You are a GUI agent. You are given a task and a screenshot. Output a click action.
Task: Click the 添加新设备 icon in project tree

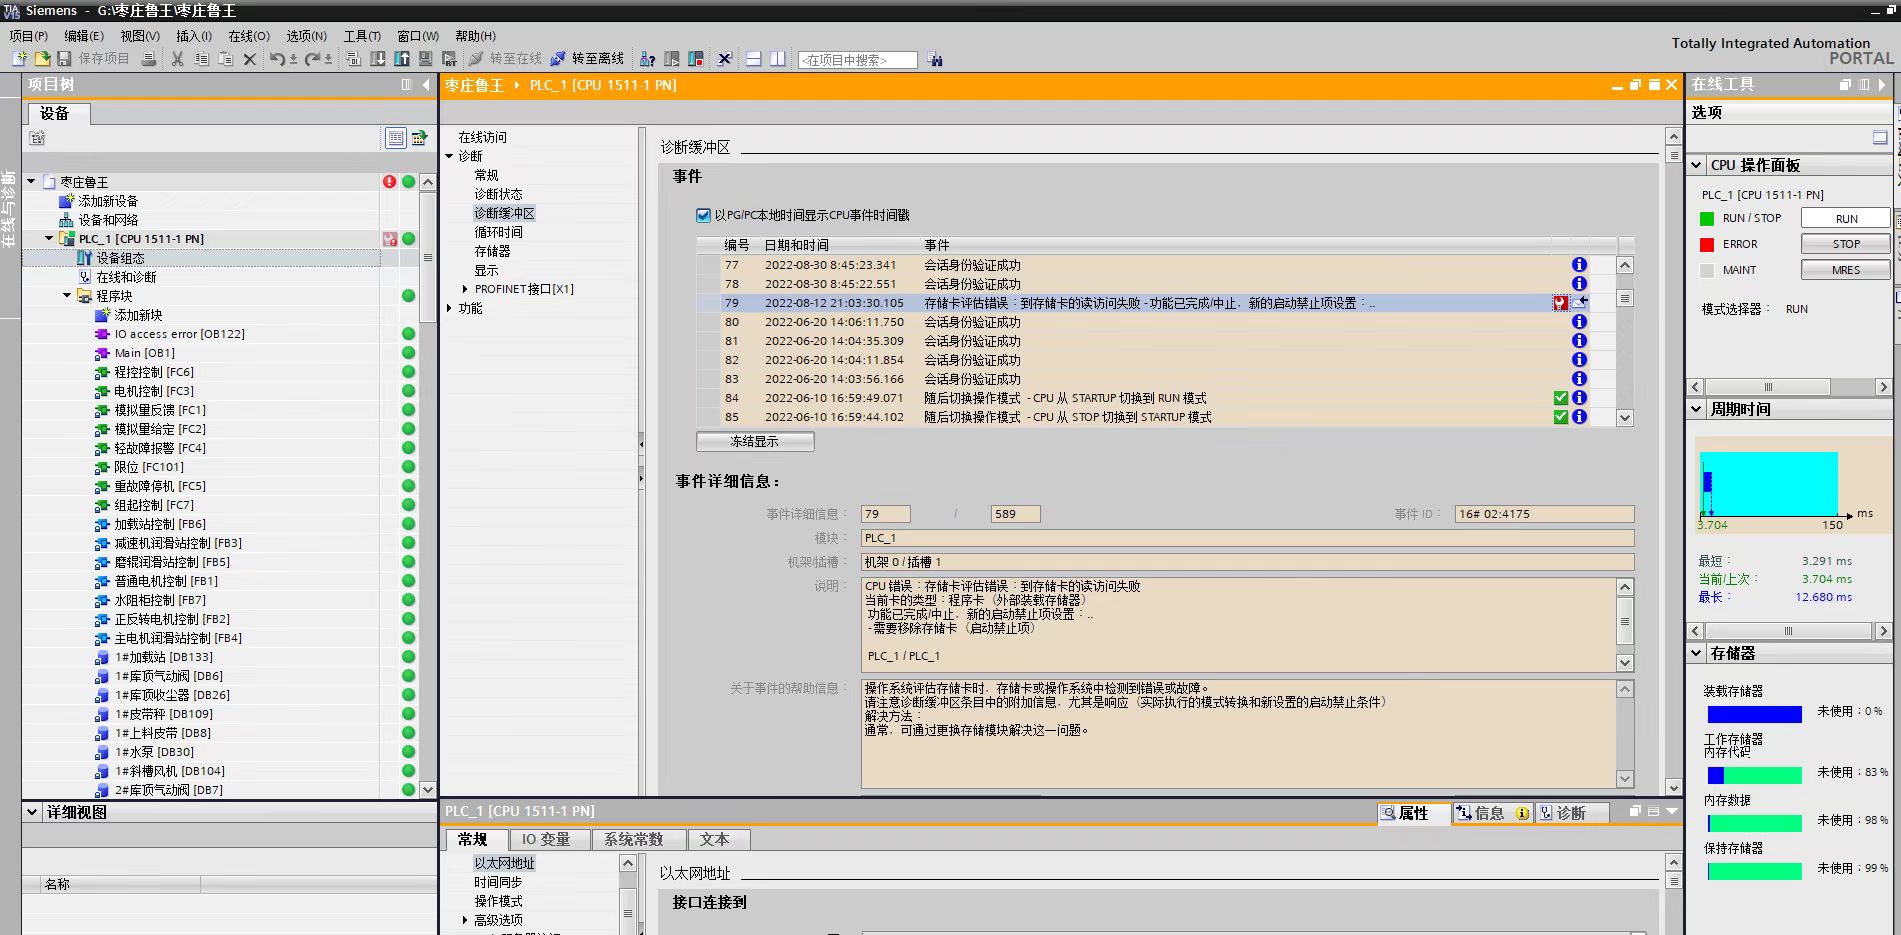(67, 201)
